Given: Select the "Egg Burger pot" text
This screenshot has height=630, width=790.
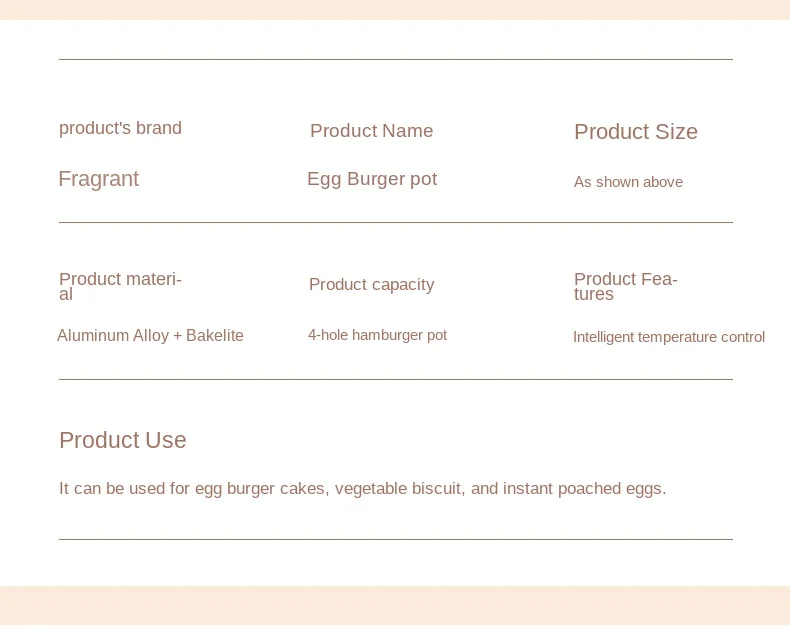Looking at the screenshot, I should (x=372, y=179).
